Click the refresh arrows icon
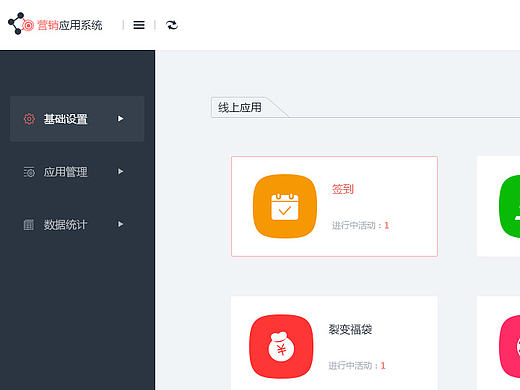The width and height of the screenshot is (520, 390). click(172, 25)
